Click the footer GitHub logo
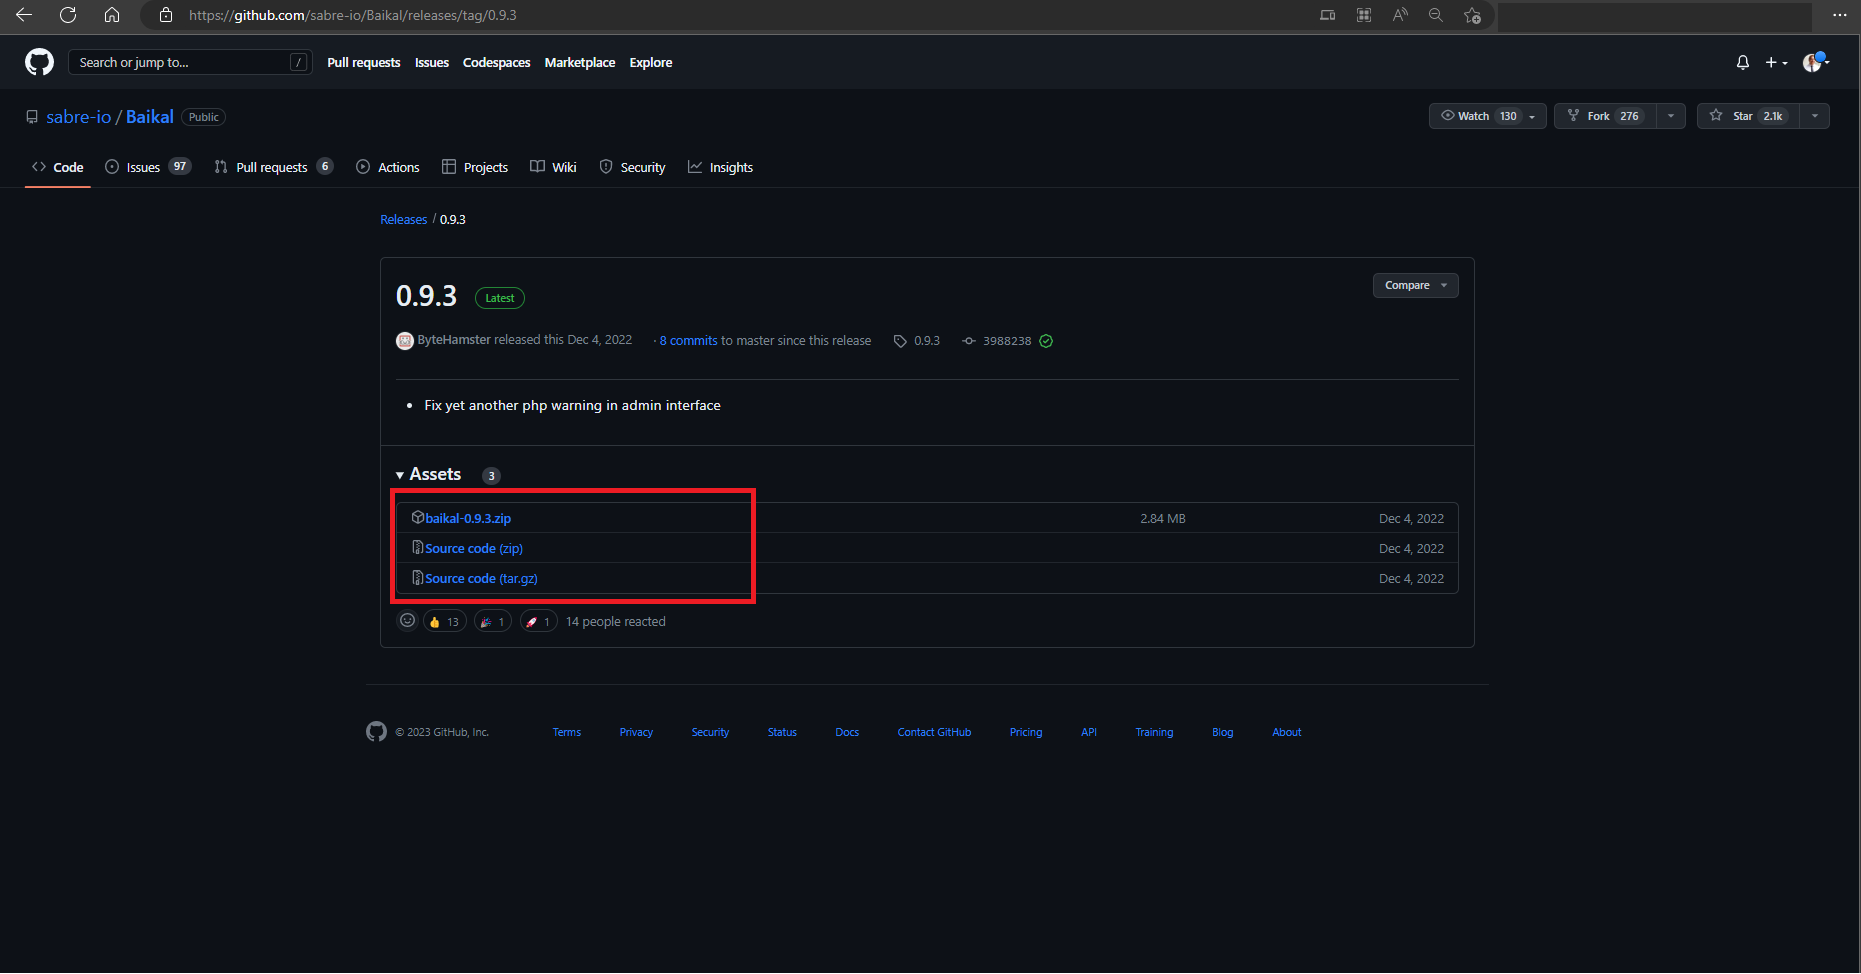The height and width of the screenshot is (974, 1861). point(376,732)
